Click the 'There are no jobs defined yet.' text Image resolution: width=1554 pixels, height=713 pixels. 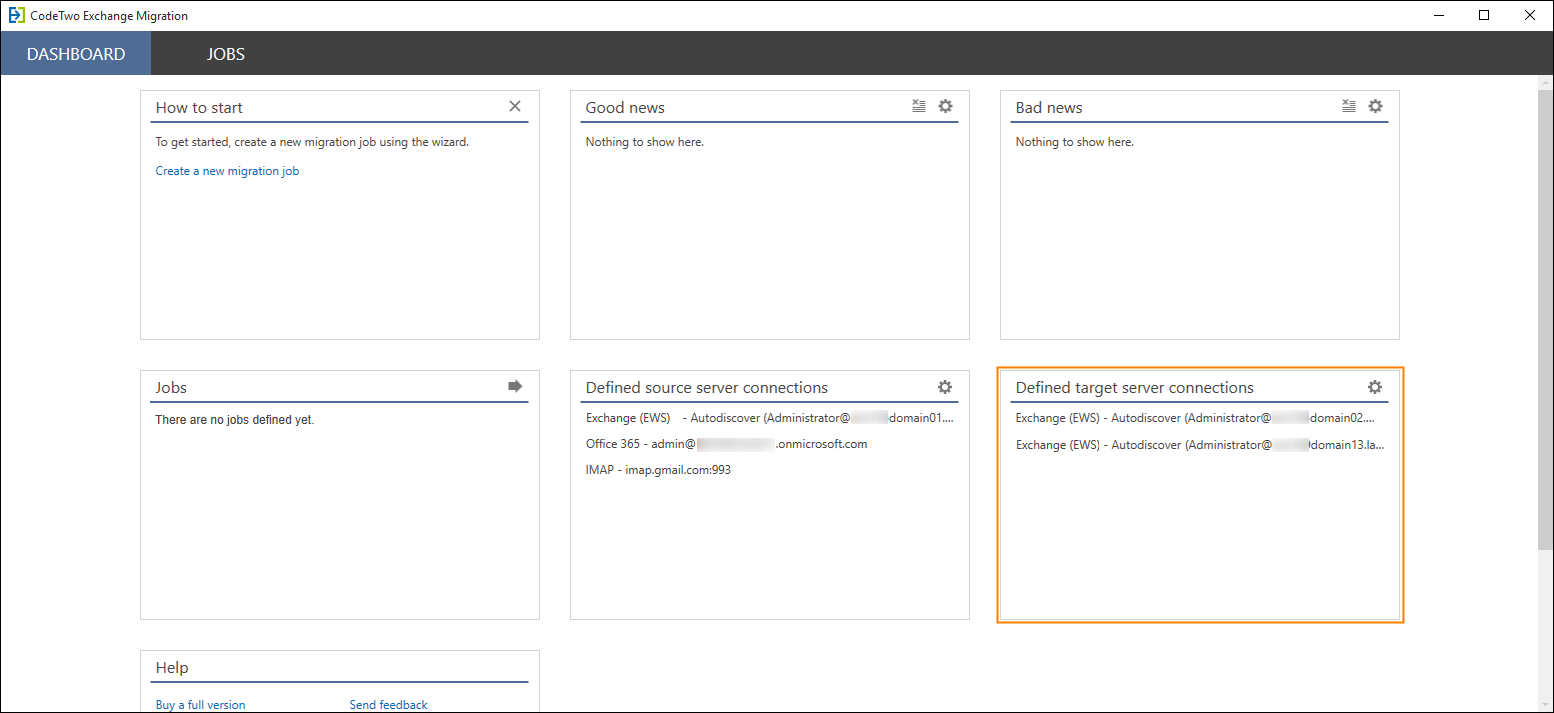pos(235,420)
